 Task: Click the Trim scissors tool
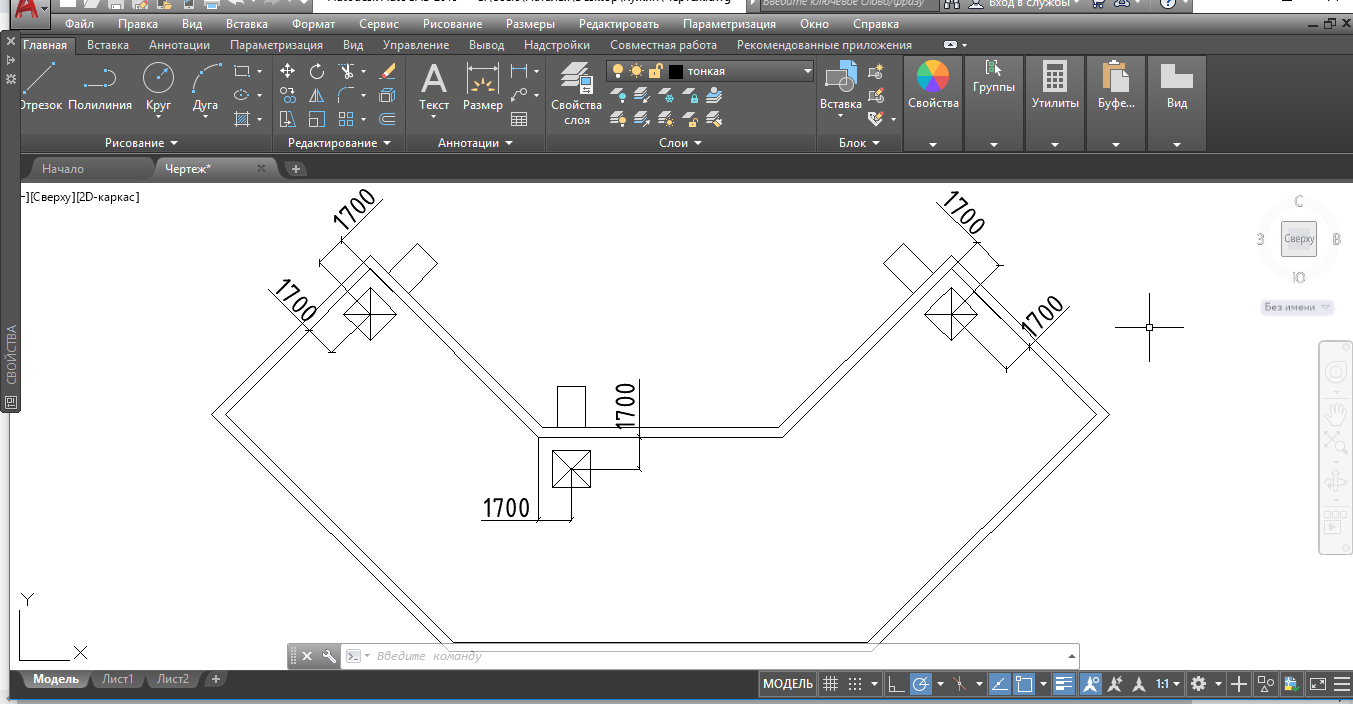pos(346,71)
